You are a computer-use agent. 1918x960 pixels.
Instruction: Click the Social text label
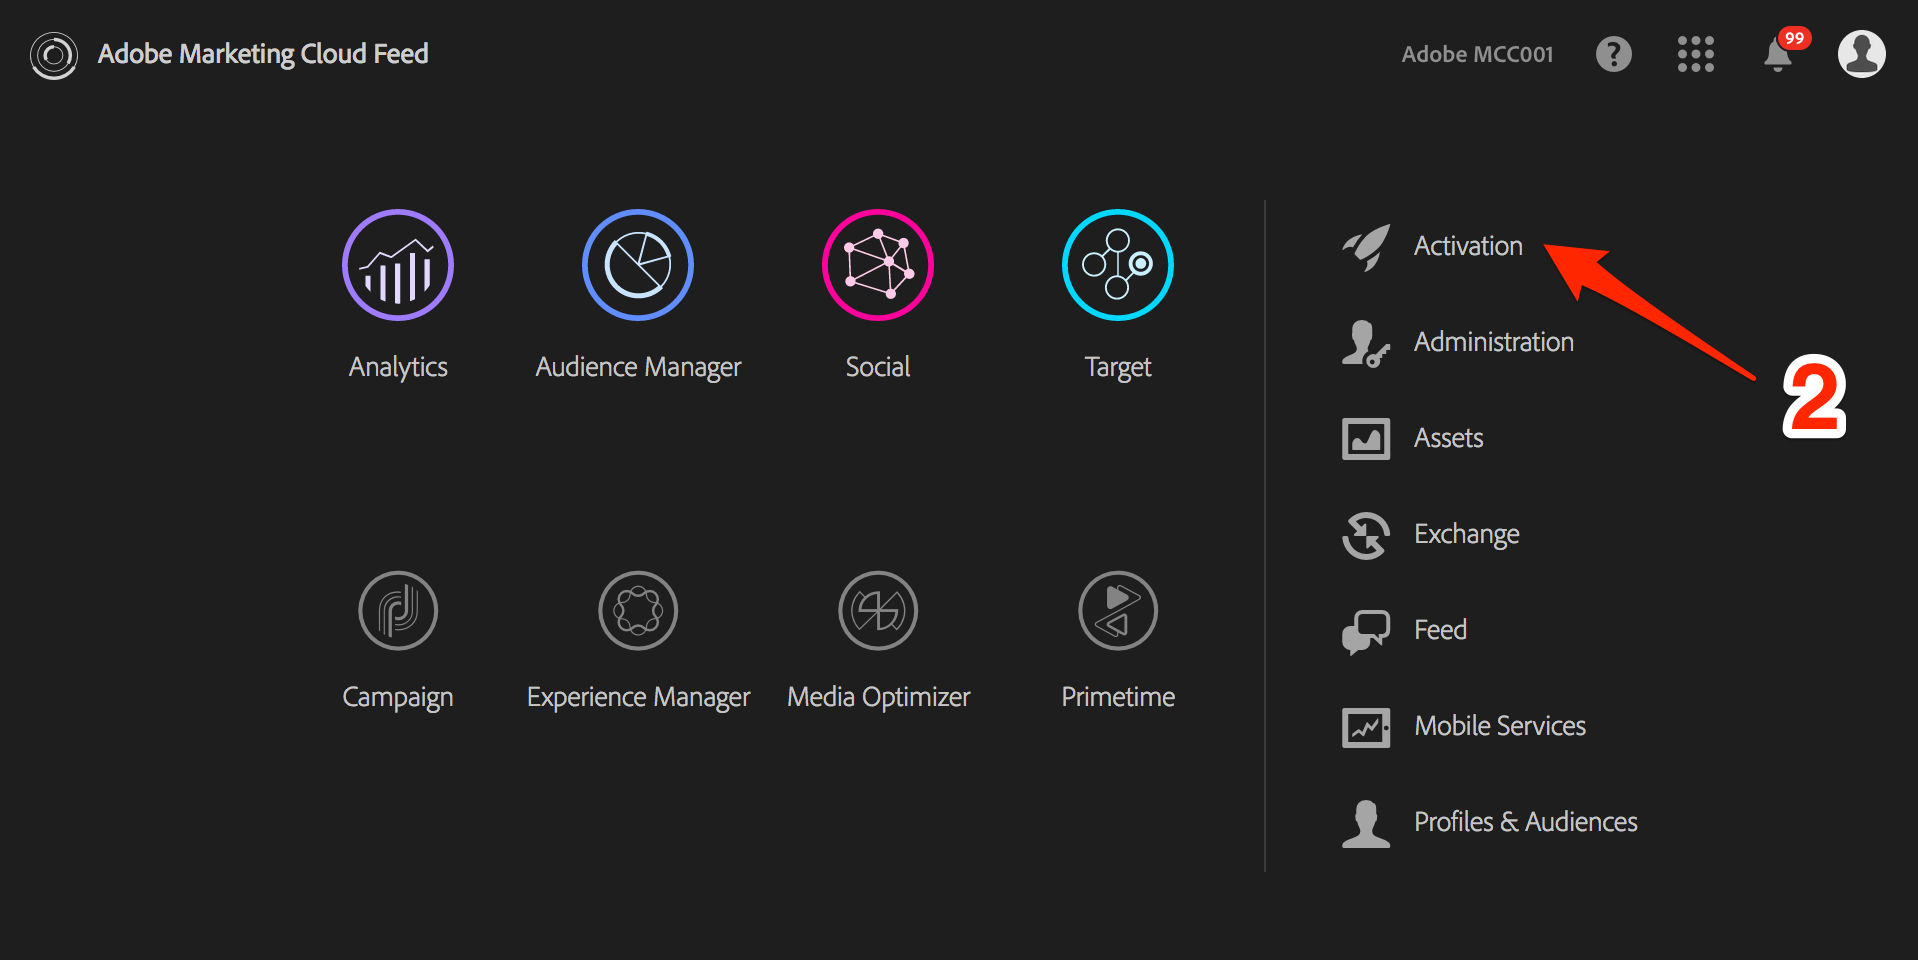click(878, 367)
